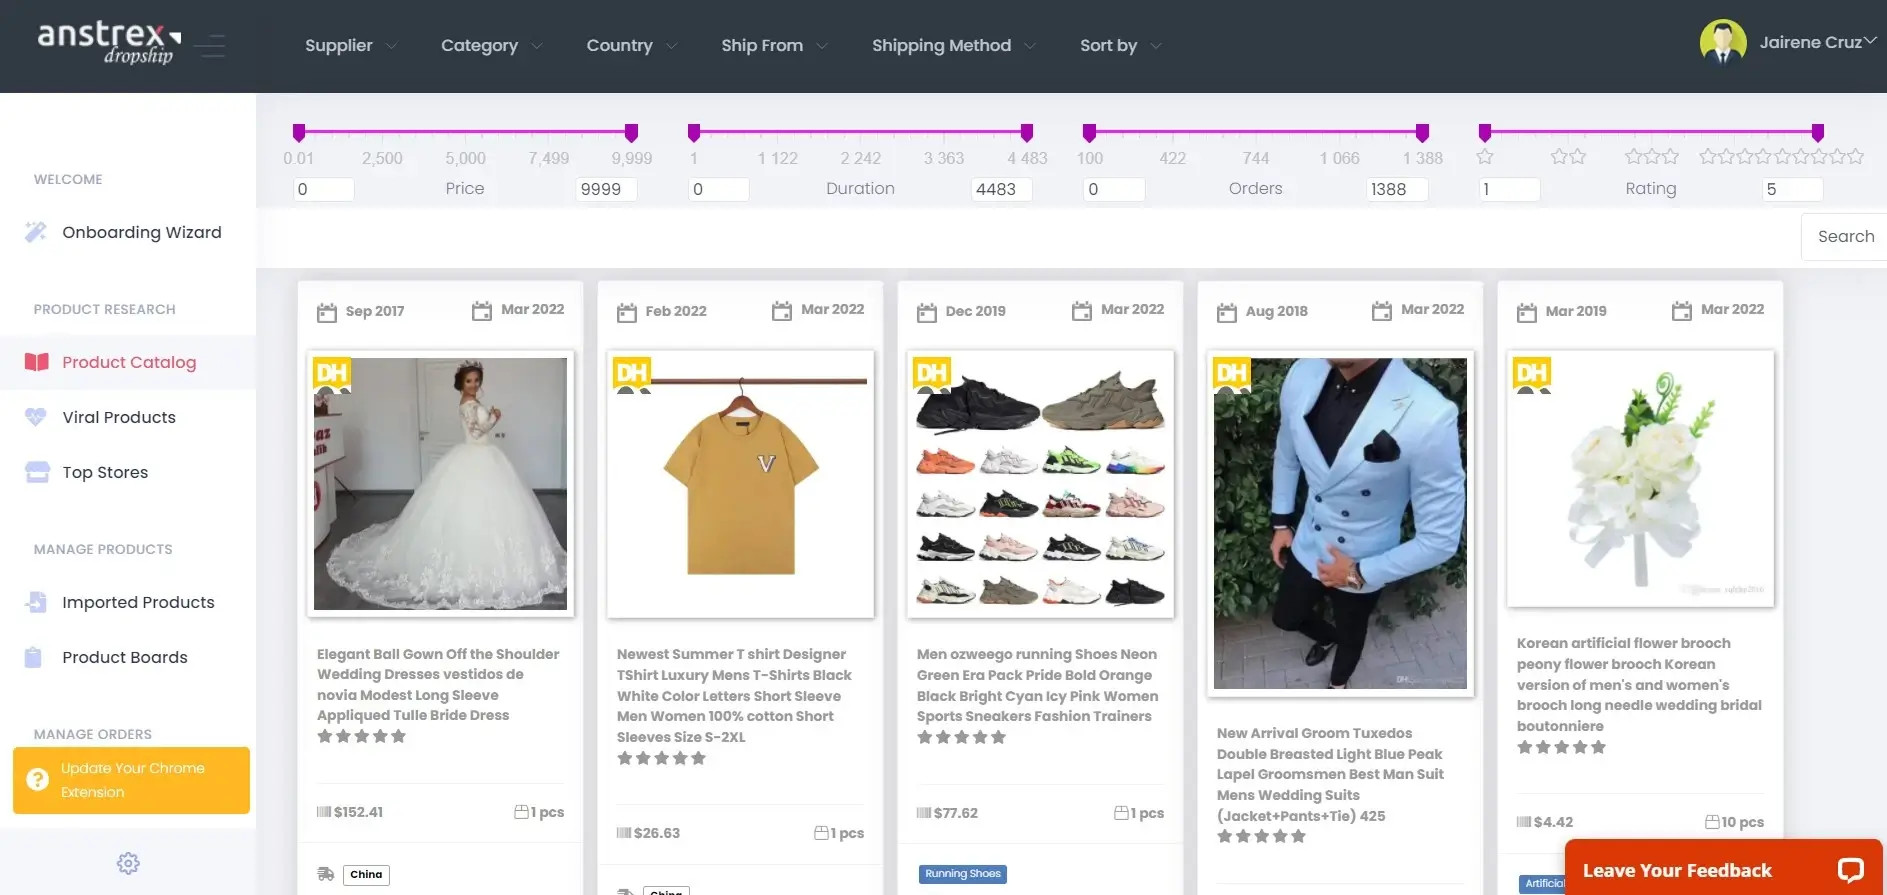Open the flower brooch product image
This screenshot has height=895, width=1887.
(1640, 479)
